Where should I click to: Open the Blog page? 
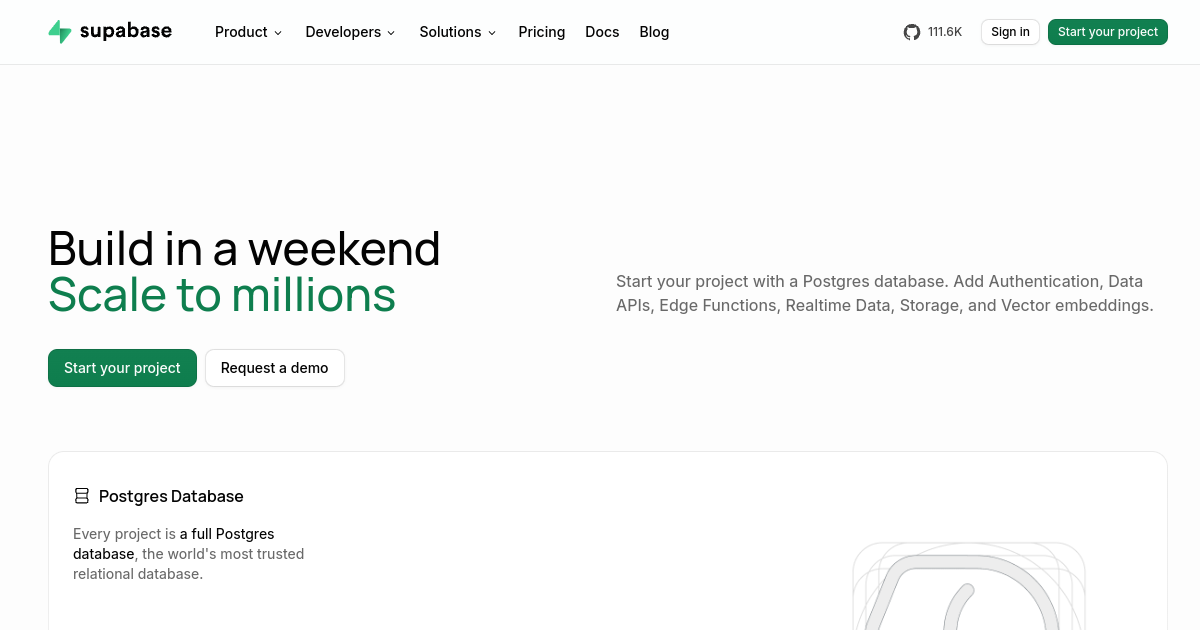(654, 32)
